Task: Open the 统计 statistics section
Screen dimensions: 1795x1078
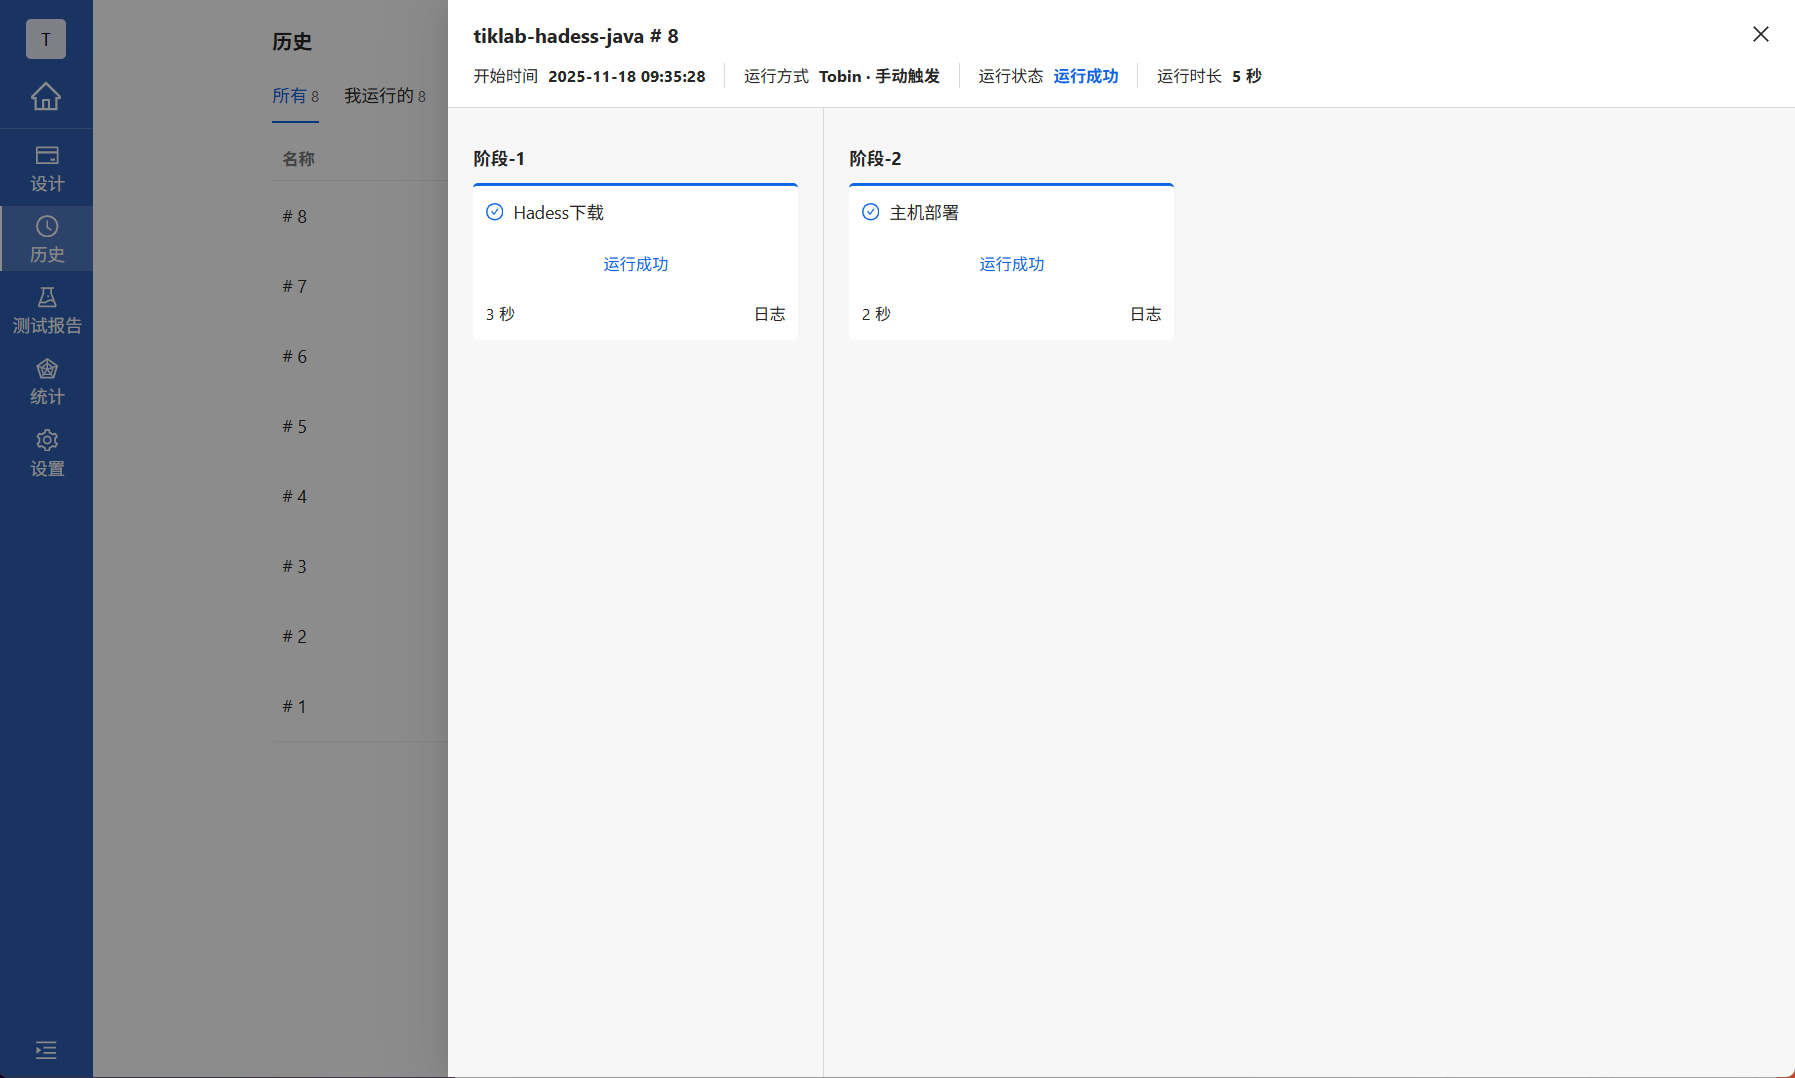Action: [x=46, y=382]
